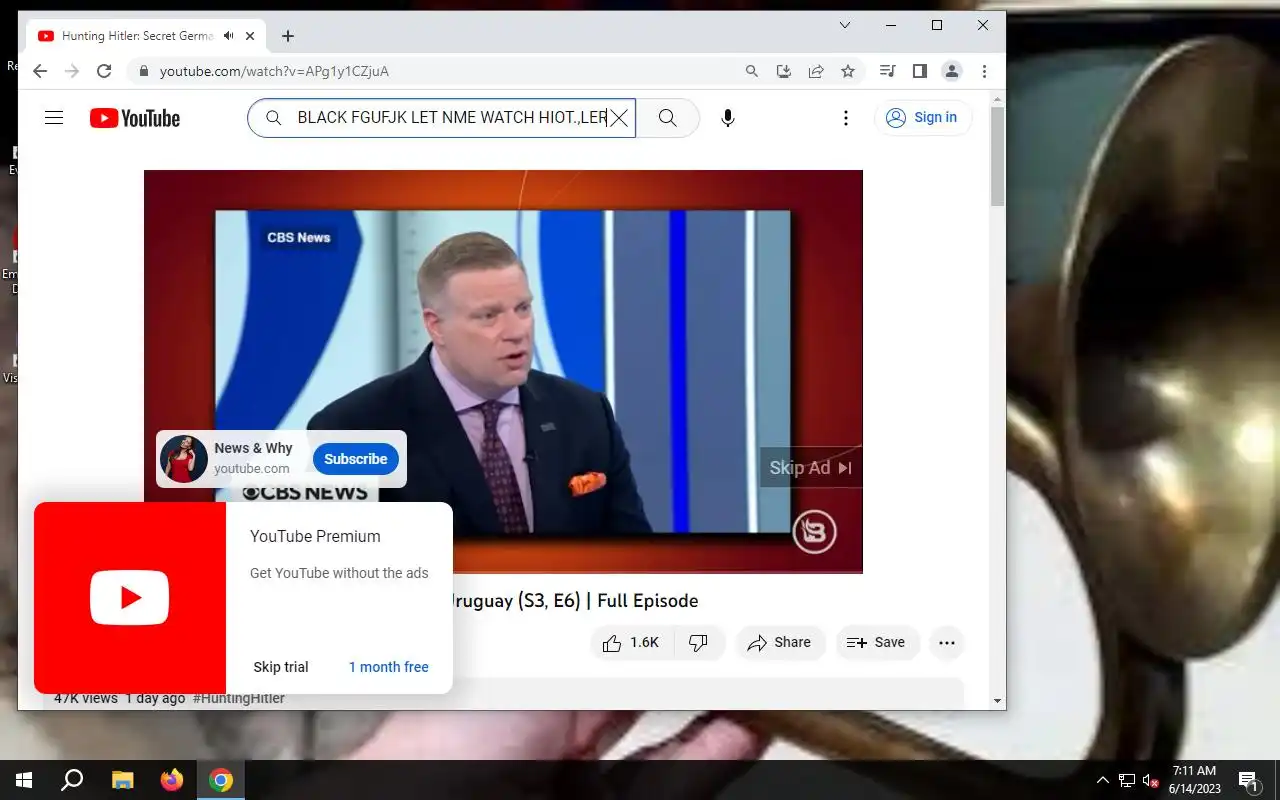Open Chrome page zoom search icon
Screen dimensions: 1280x800
[752, 71]
